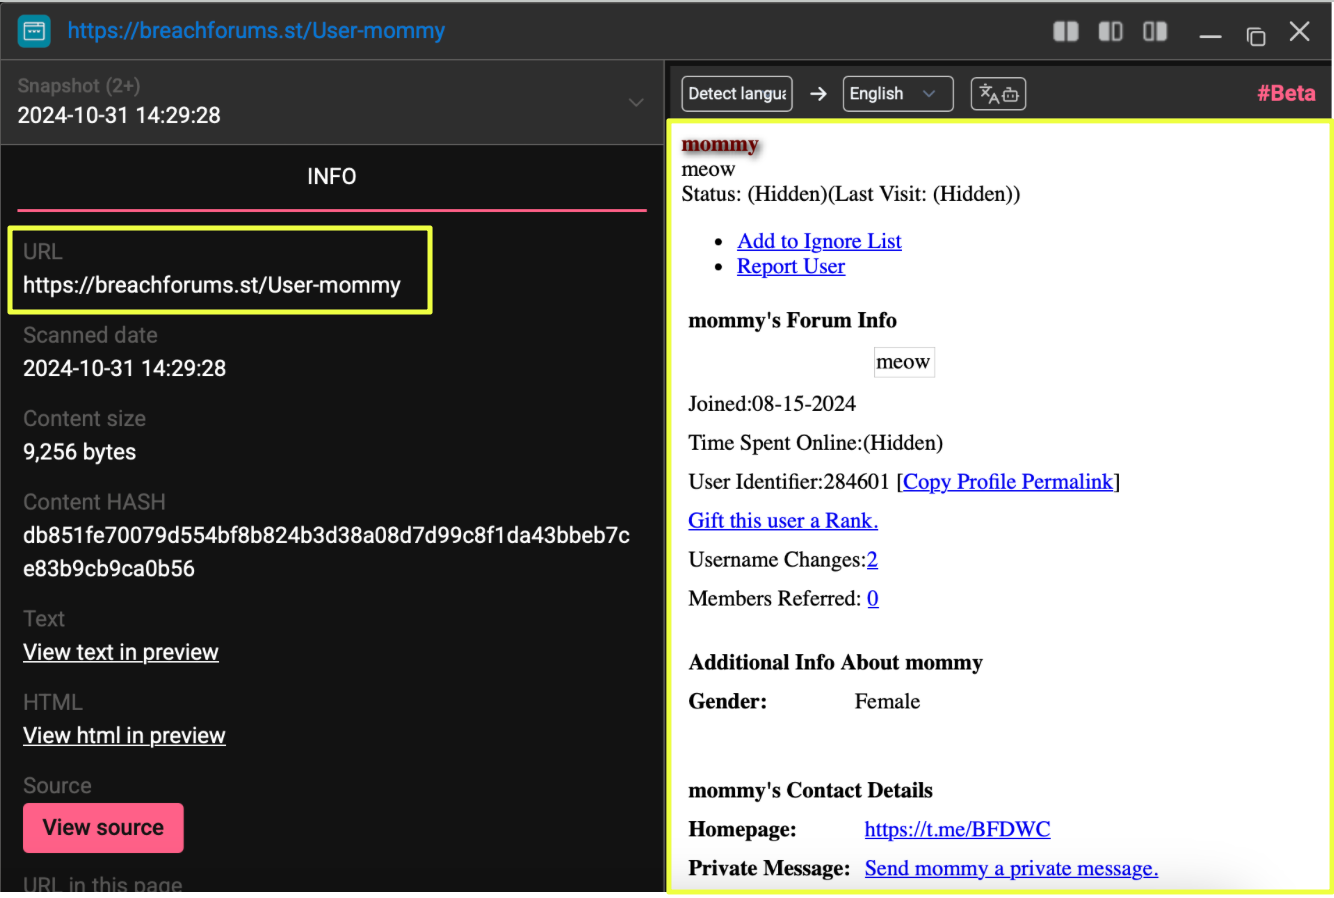1334x898 pixels.
Task: Minimize the snapshot viewer window
Action: pos(1211,36)
